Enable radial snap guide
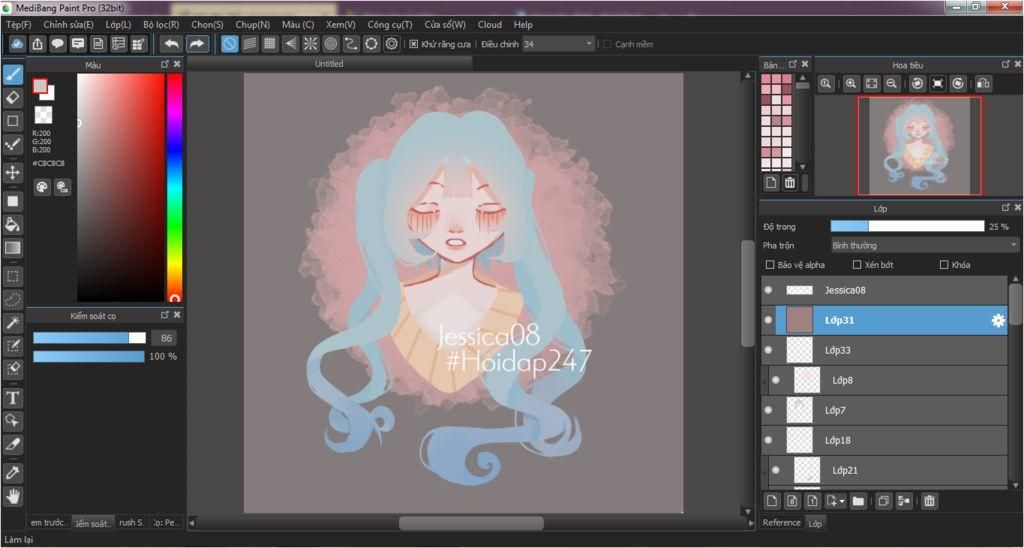 (x=310, y=44)
